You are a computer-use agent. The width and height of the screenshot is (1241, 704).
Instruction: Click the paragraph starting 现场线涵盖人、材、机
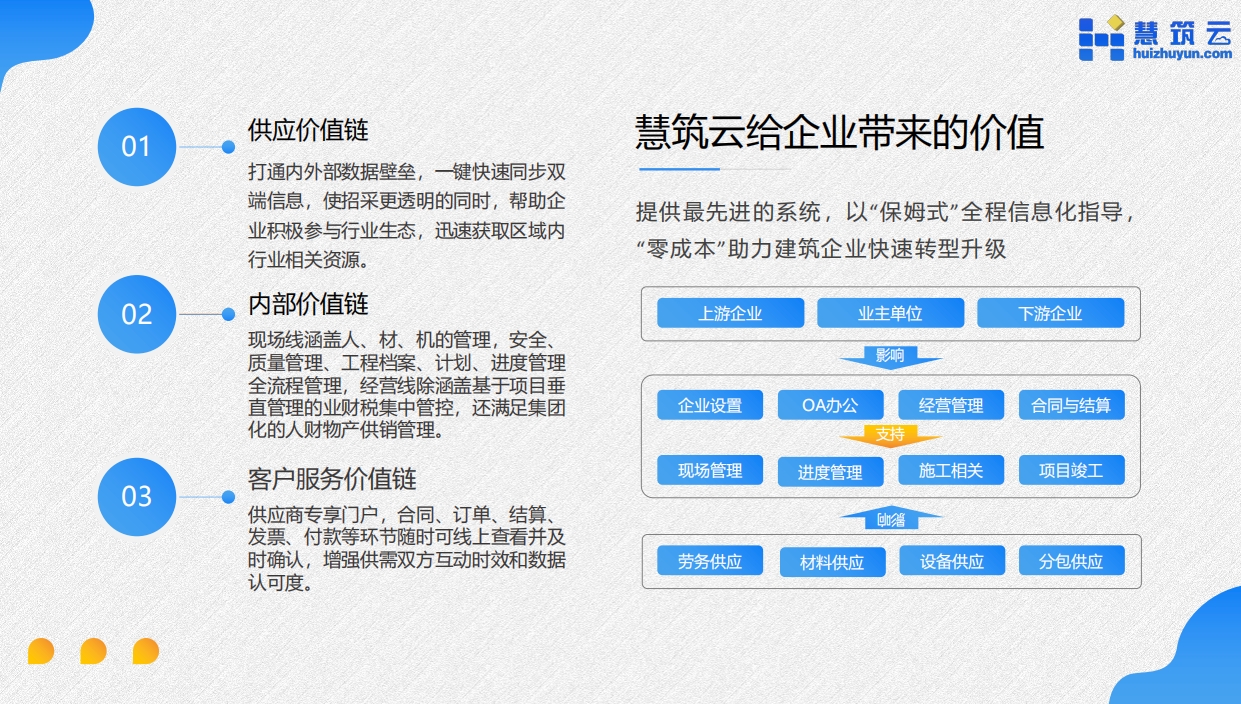tap(407, 385)
